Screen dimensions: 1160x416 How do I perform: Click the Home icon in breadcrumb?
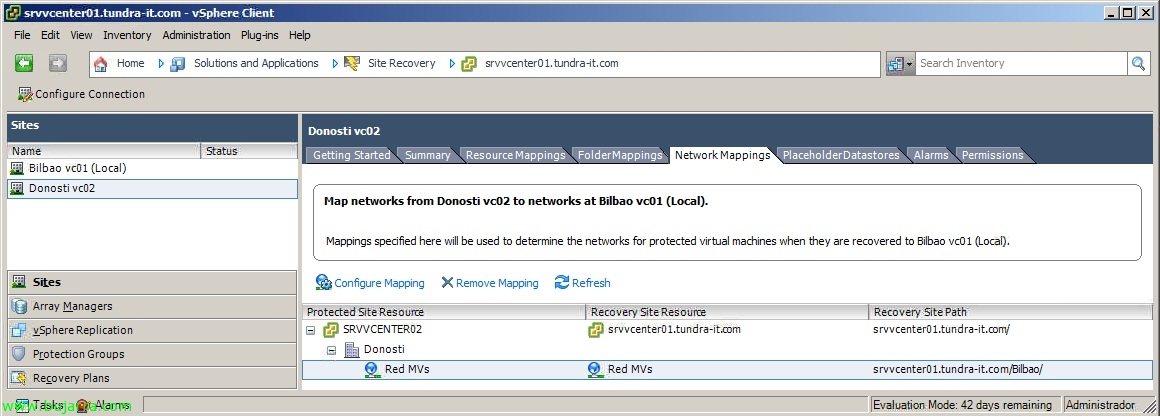[x=101, y=64]
